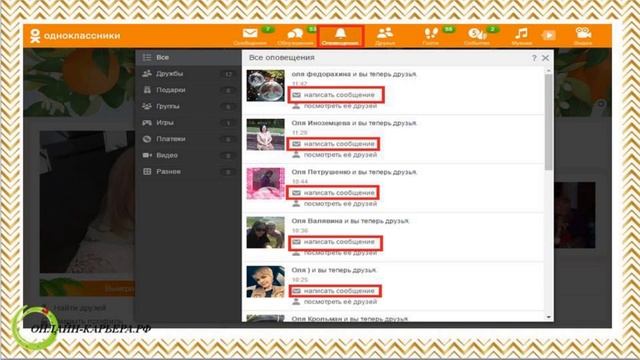Write a message to Оля Петрушенко

334,193
